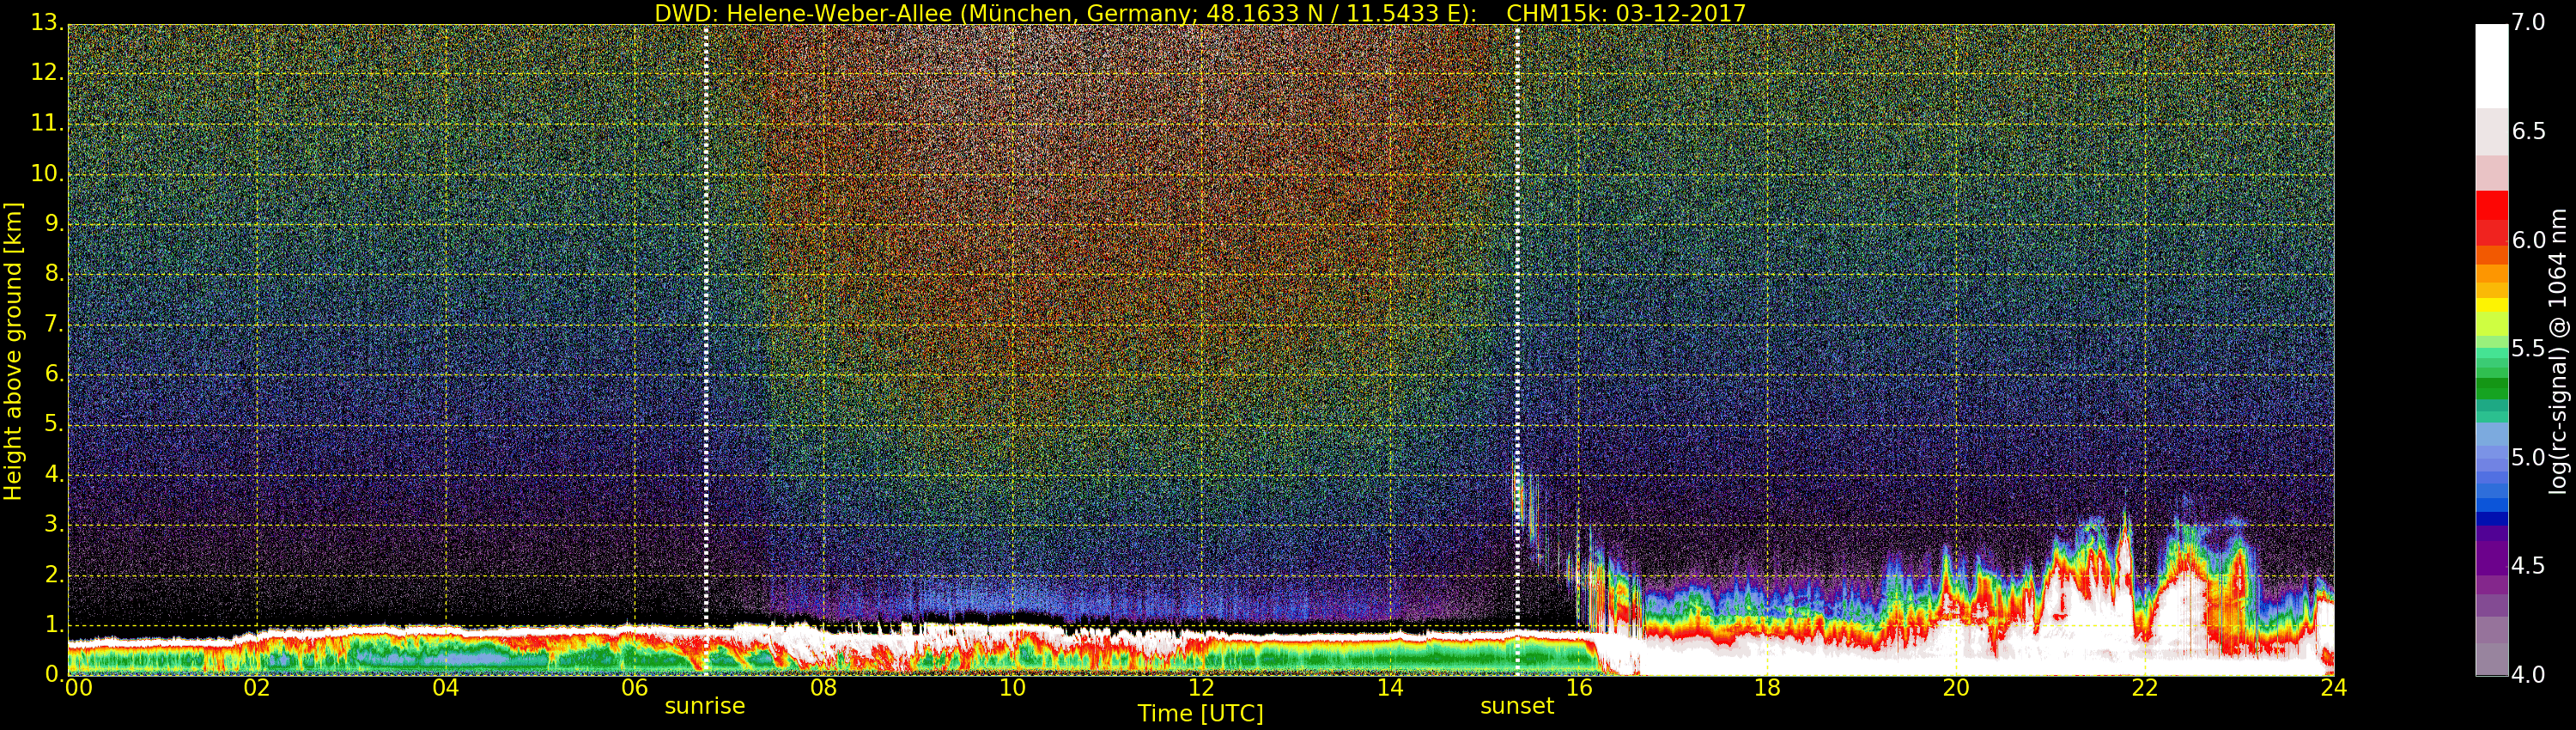The image size is (2576, 730).
Task: Click the sunset label below the time axis
Action: click(1516, 706)
